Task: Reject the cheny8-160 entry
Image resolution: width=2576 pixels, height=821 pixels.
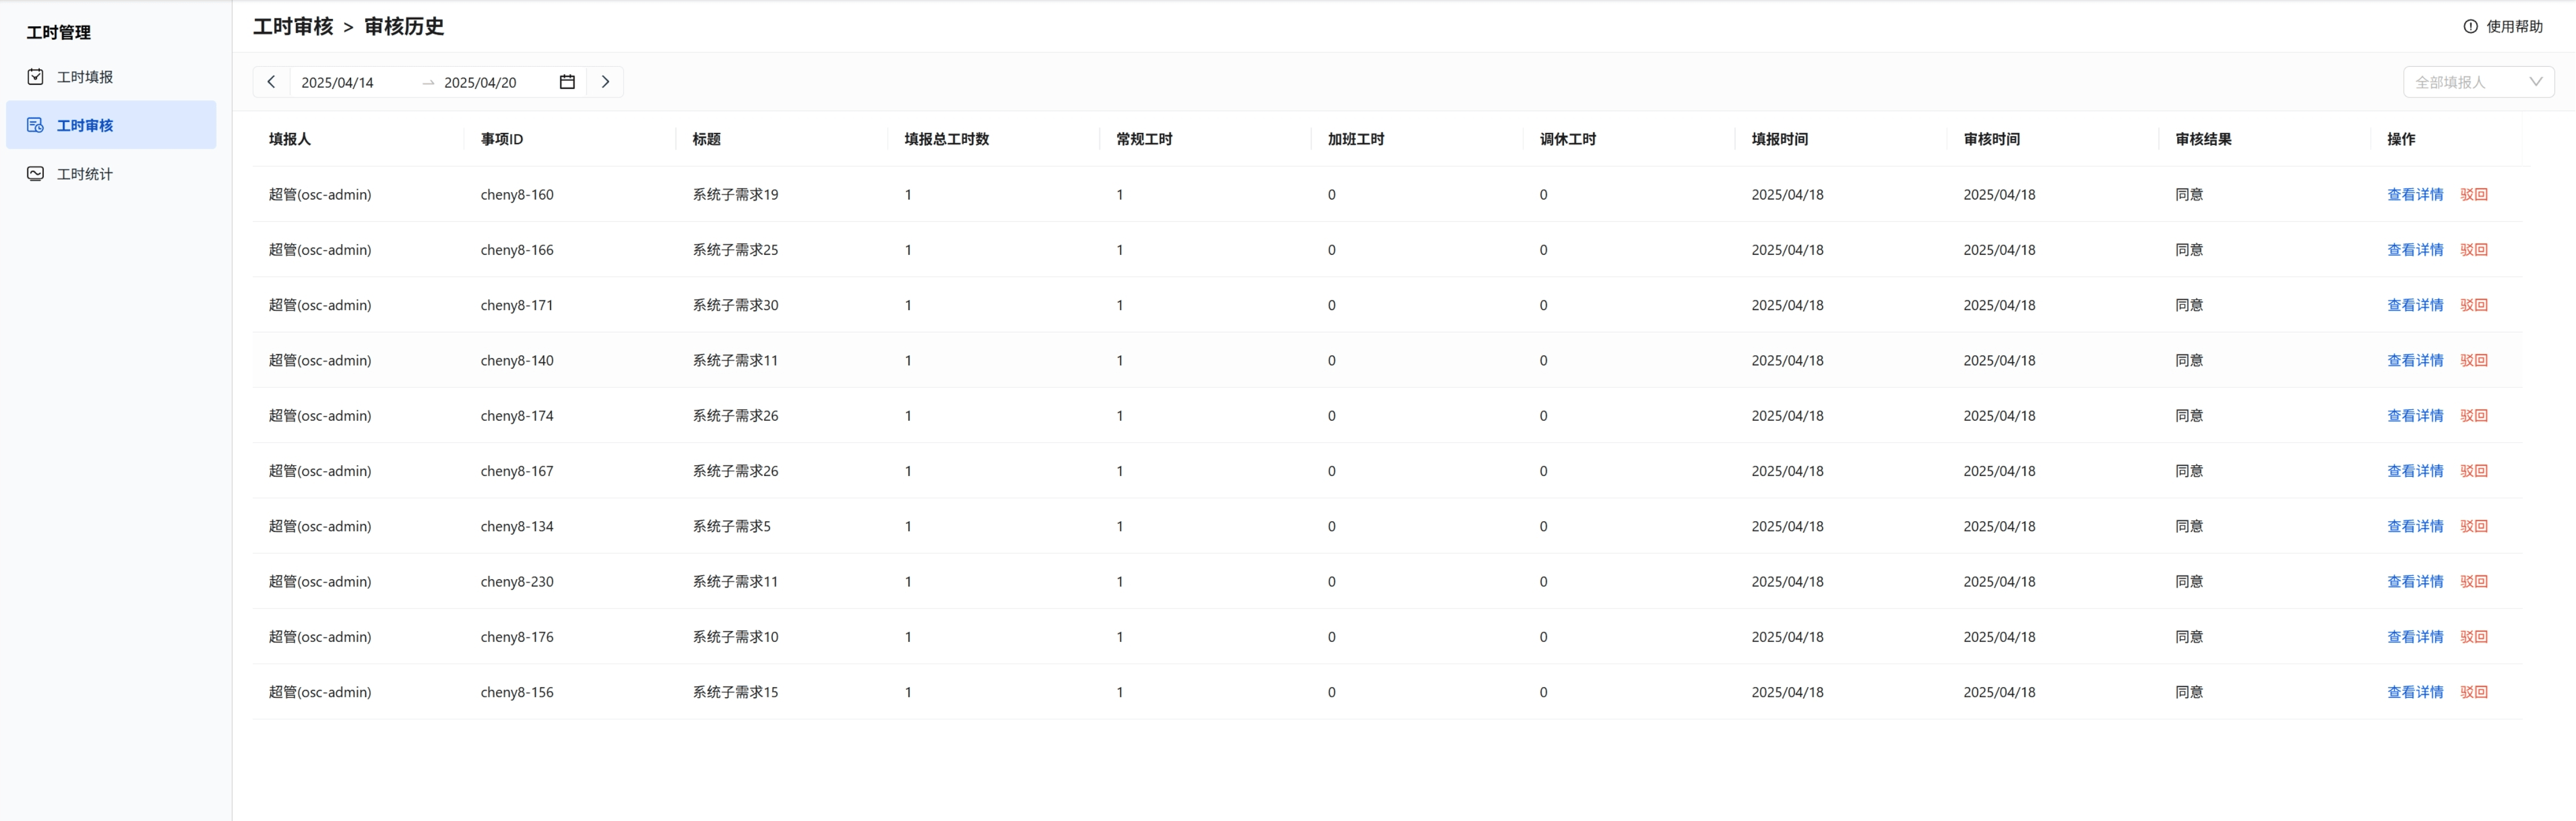Action: (2474, 194)
